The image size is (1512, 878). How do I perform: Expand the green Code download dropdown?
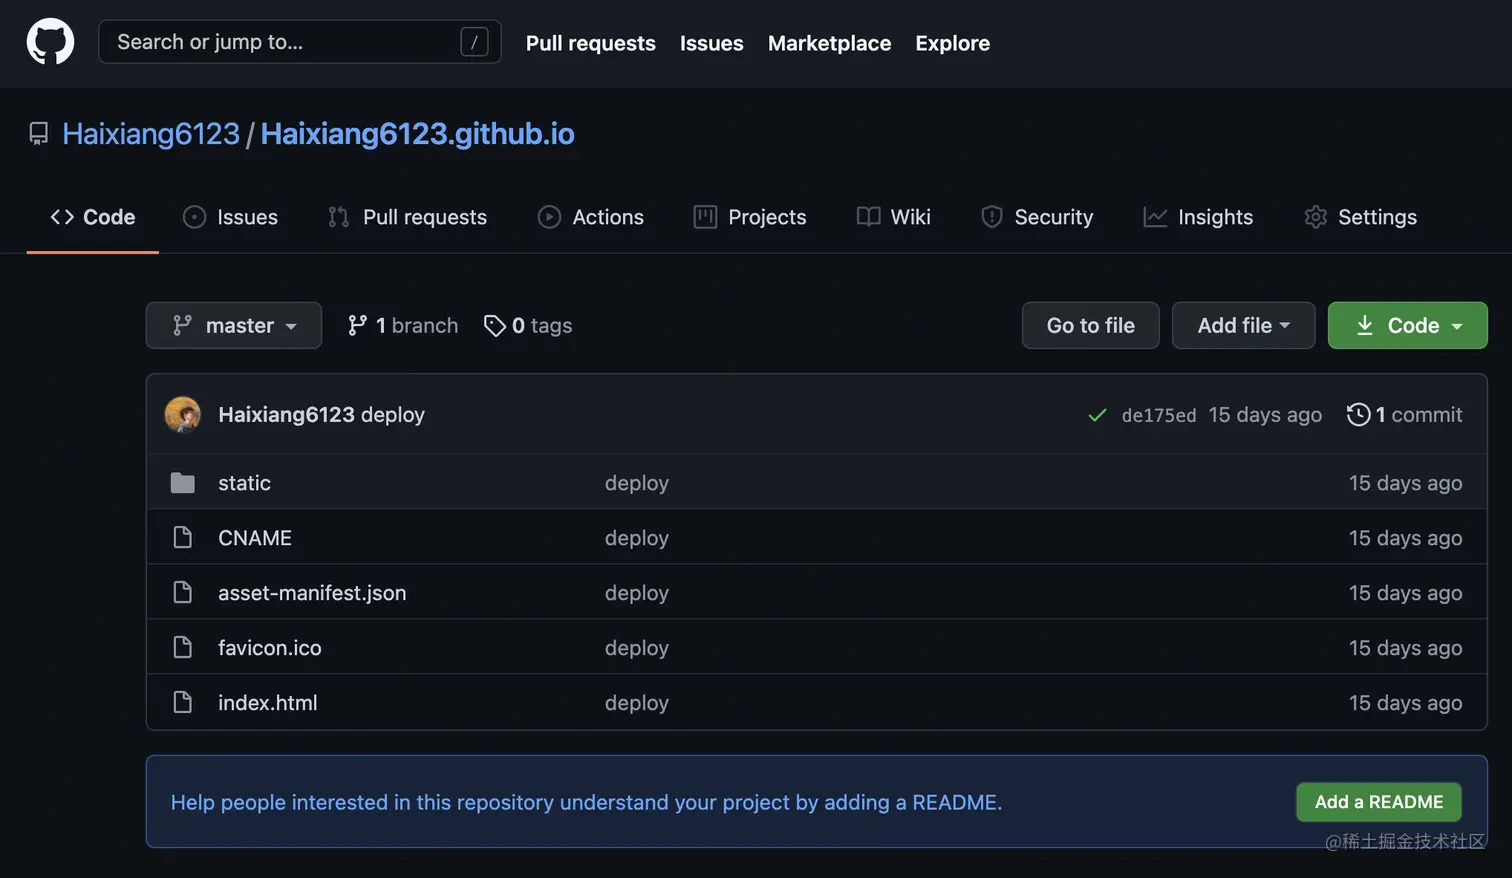tap(1407, 326)
